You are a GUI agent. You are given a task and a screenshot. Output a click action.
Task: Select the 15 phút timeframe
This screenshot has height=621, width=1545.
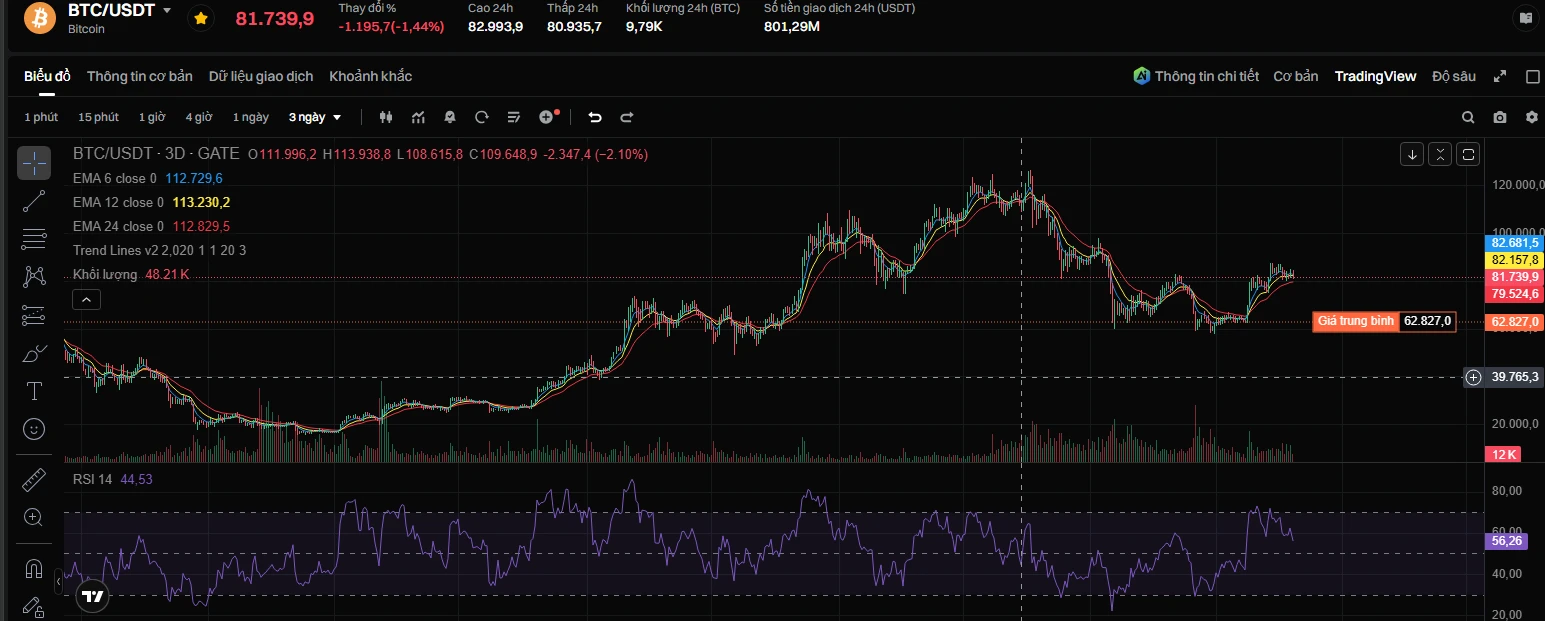click(98, 117)
